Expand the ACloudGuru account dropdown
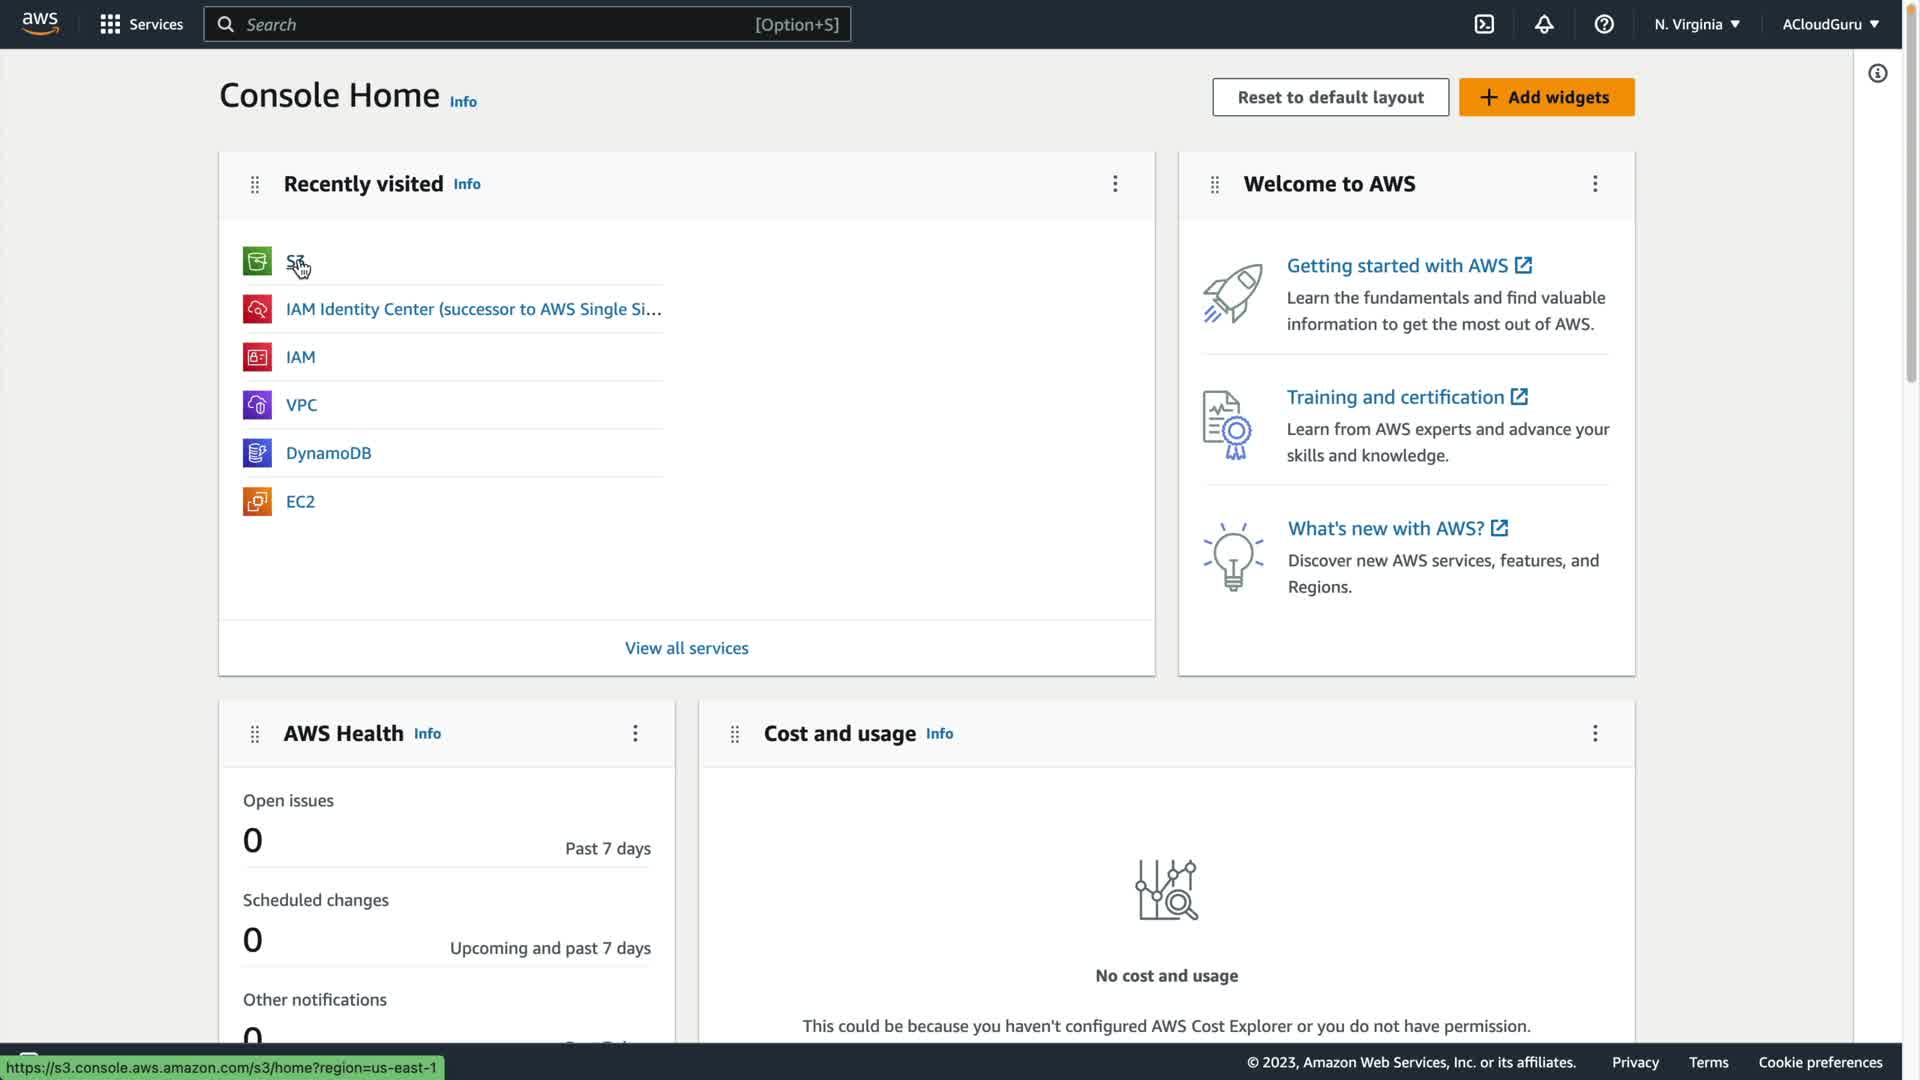Image resolution: width=1920 pixels, height=1080 pixels. coord(1830,24)
